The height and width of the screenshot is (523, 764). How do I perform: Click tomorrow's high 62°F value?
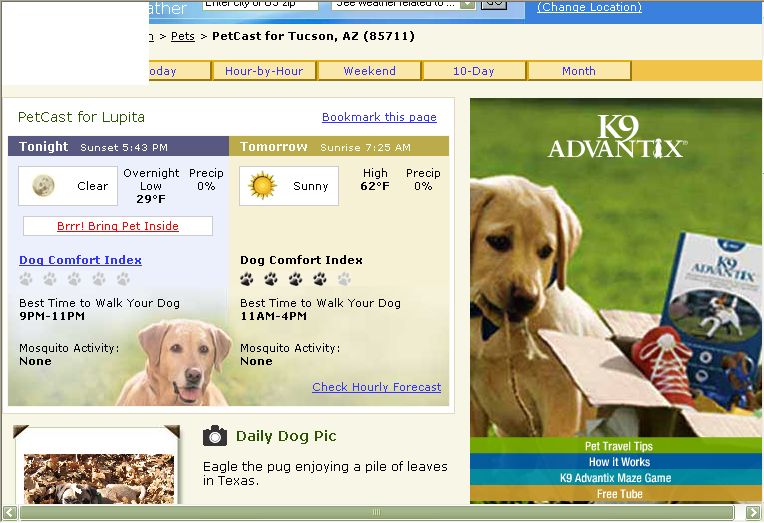pos(375,186)
